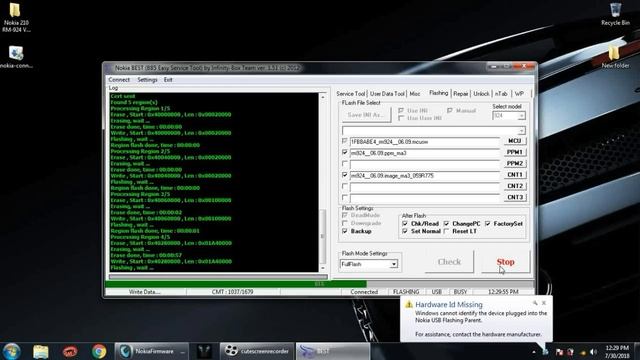Click the MCU browse button
This screenshot has width=640, height=360.
[515, 141]
